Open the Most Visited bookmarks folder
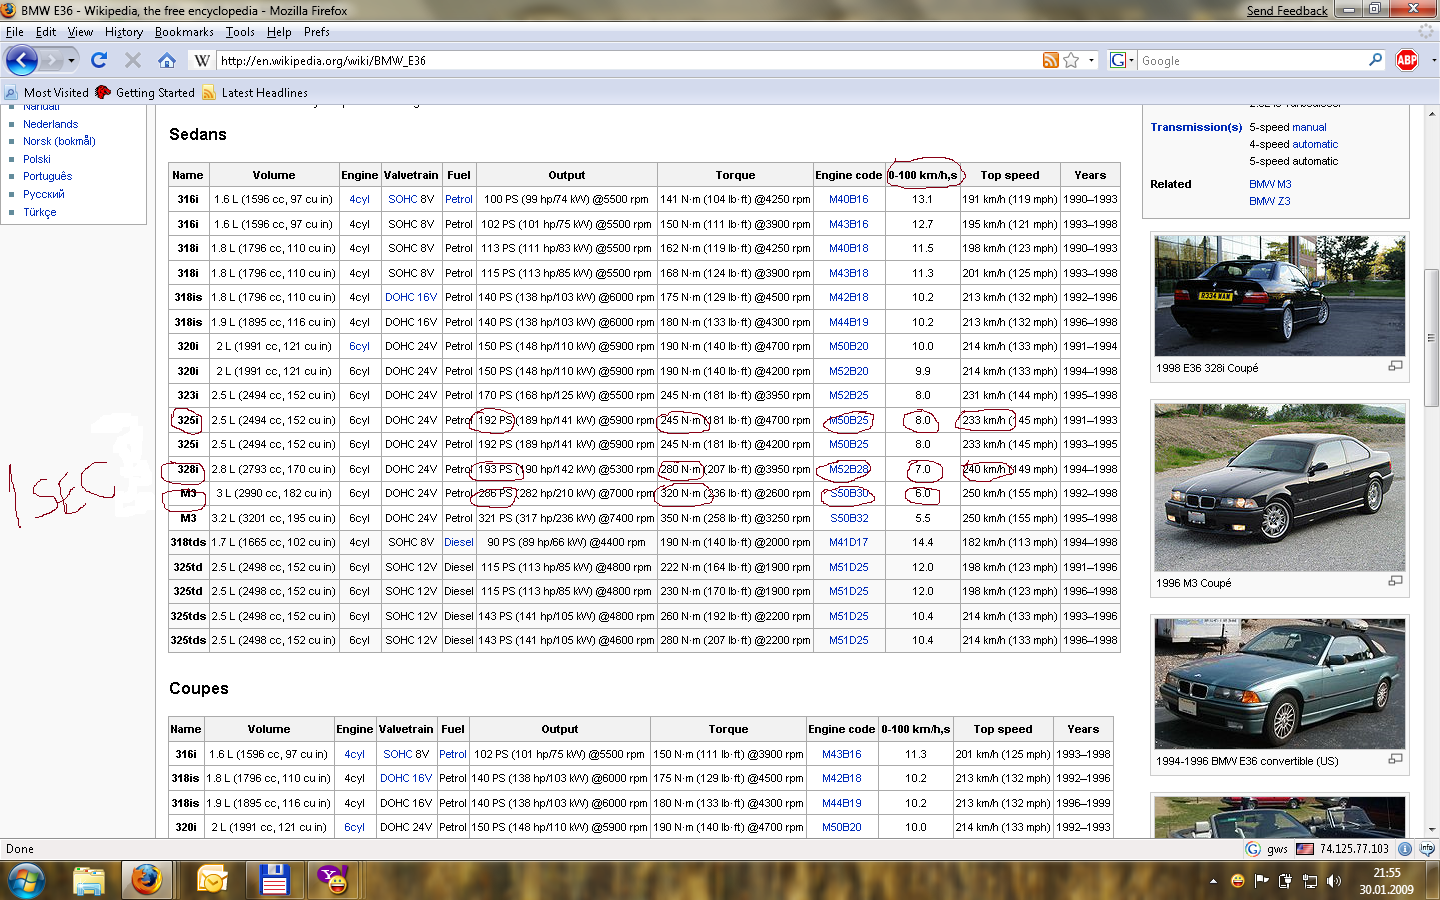 pyautogui.click(x=47, y=93)
